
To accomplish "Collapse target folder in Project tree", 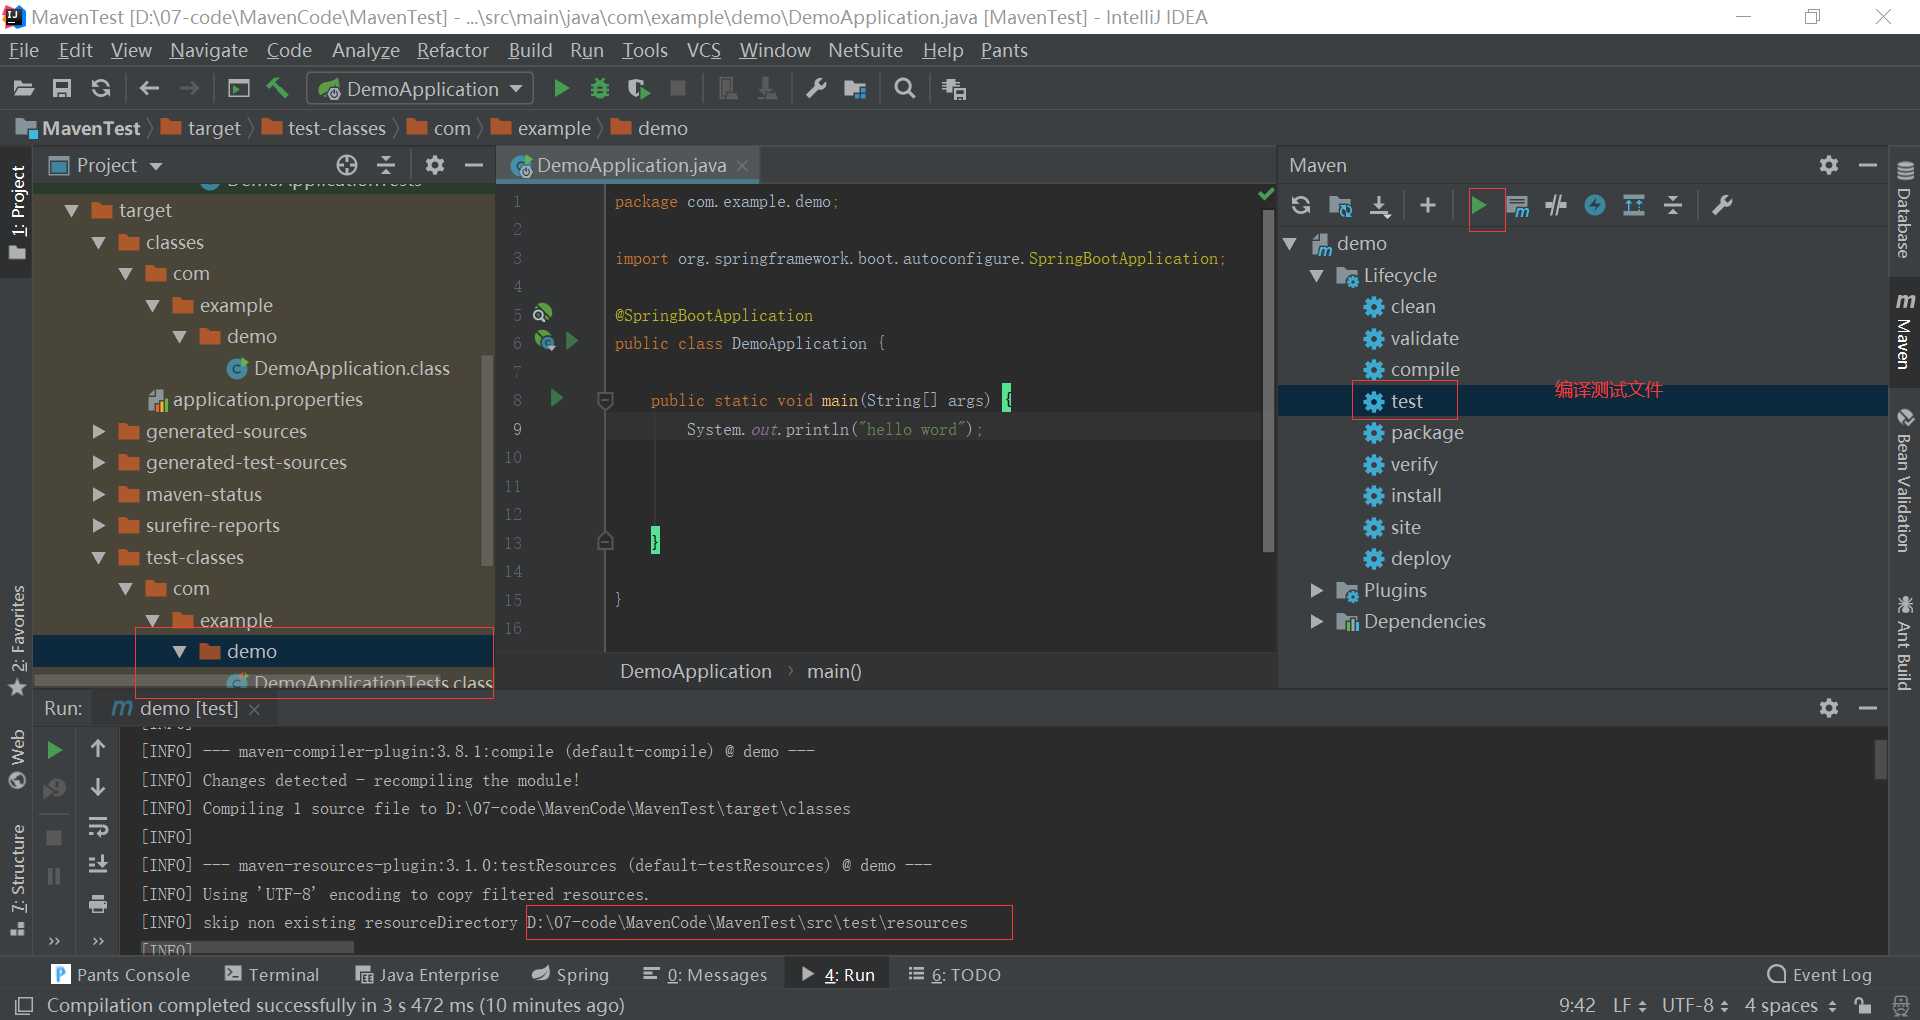I will coord(71,211).
